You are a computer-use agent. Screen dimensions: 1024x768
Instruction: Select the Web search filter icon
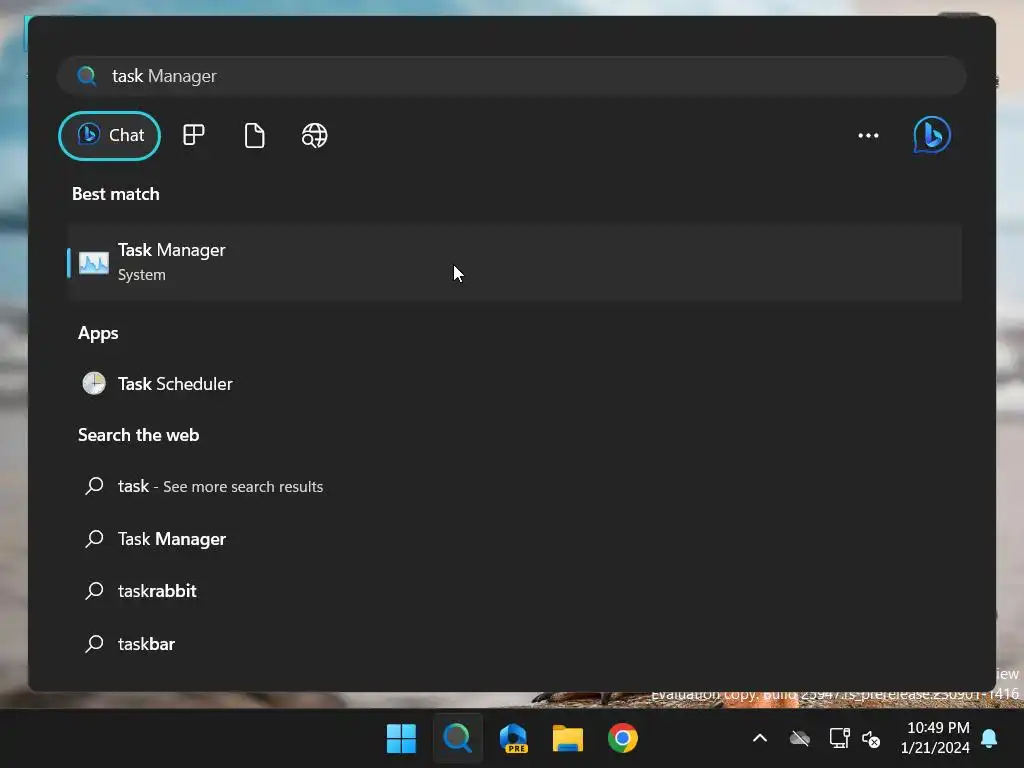pyautogui.click(x=314, y=135)
